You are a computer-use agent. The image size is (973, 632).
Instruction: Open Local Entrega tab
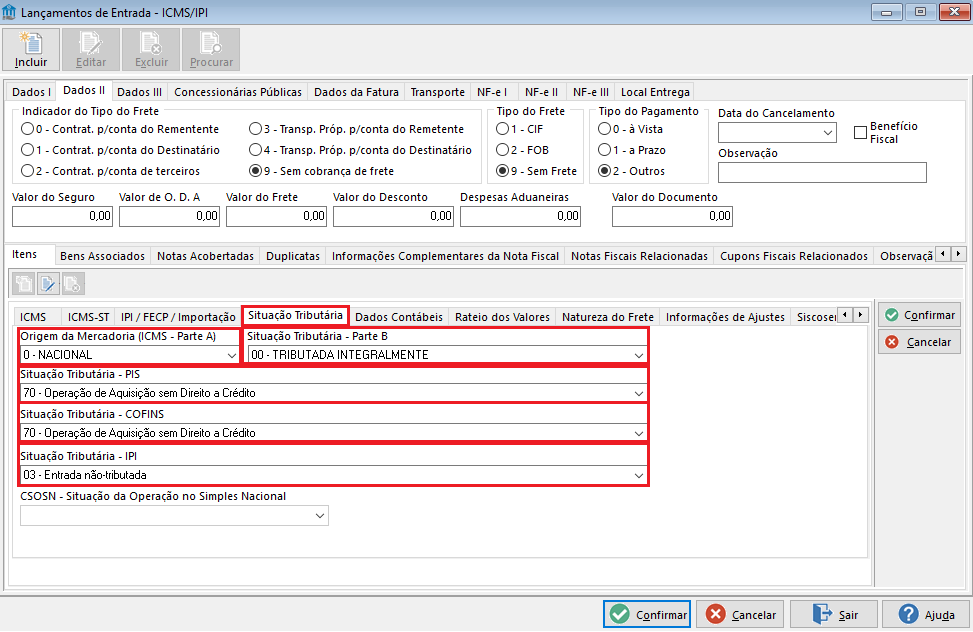coord(655,92)
